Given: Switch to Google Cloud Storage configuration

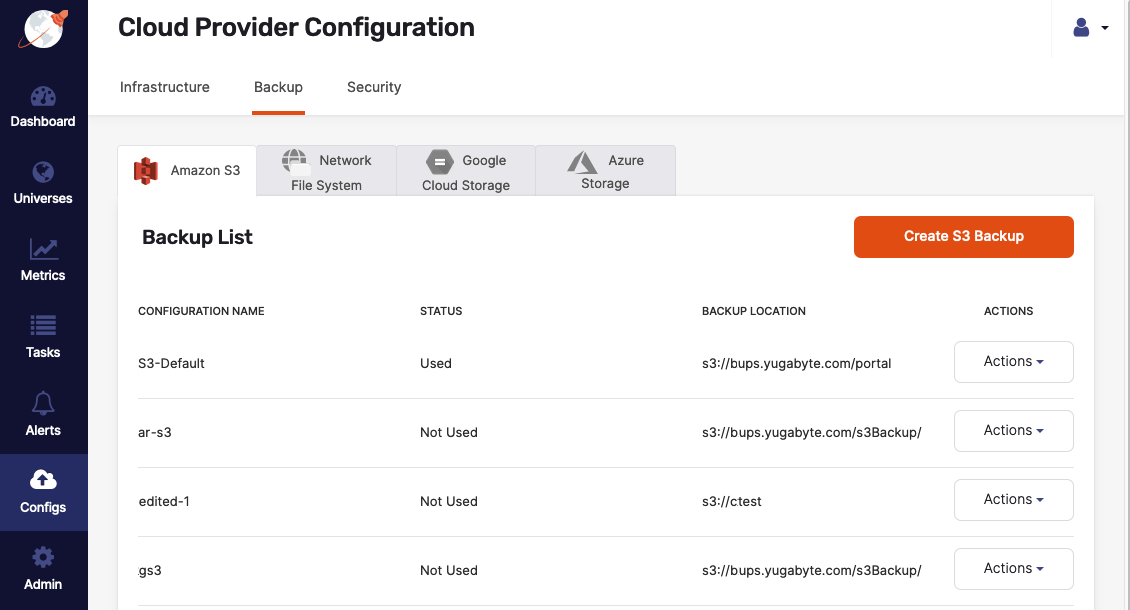Looking at the screenshot, I should coord(466,170).
